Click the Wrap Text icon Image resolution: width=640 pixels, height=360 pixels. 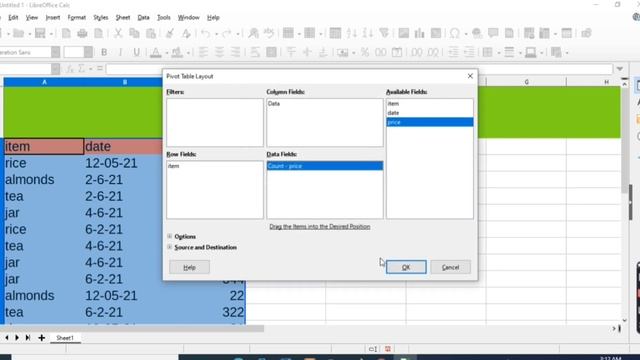coord(255,52)
